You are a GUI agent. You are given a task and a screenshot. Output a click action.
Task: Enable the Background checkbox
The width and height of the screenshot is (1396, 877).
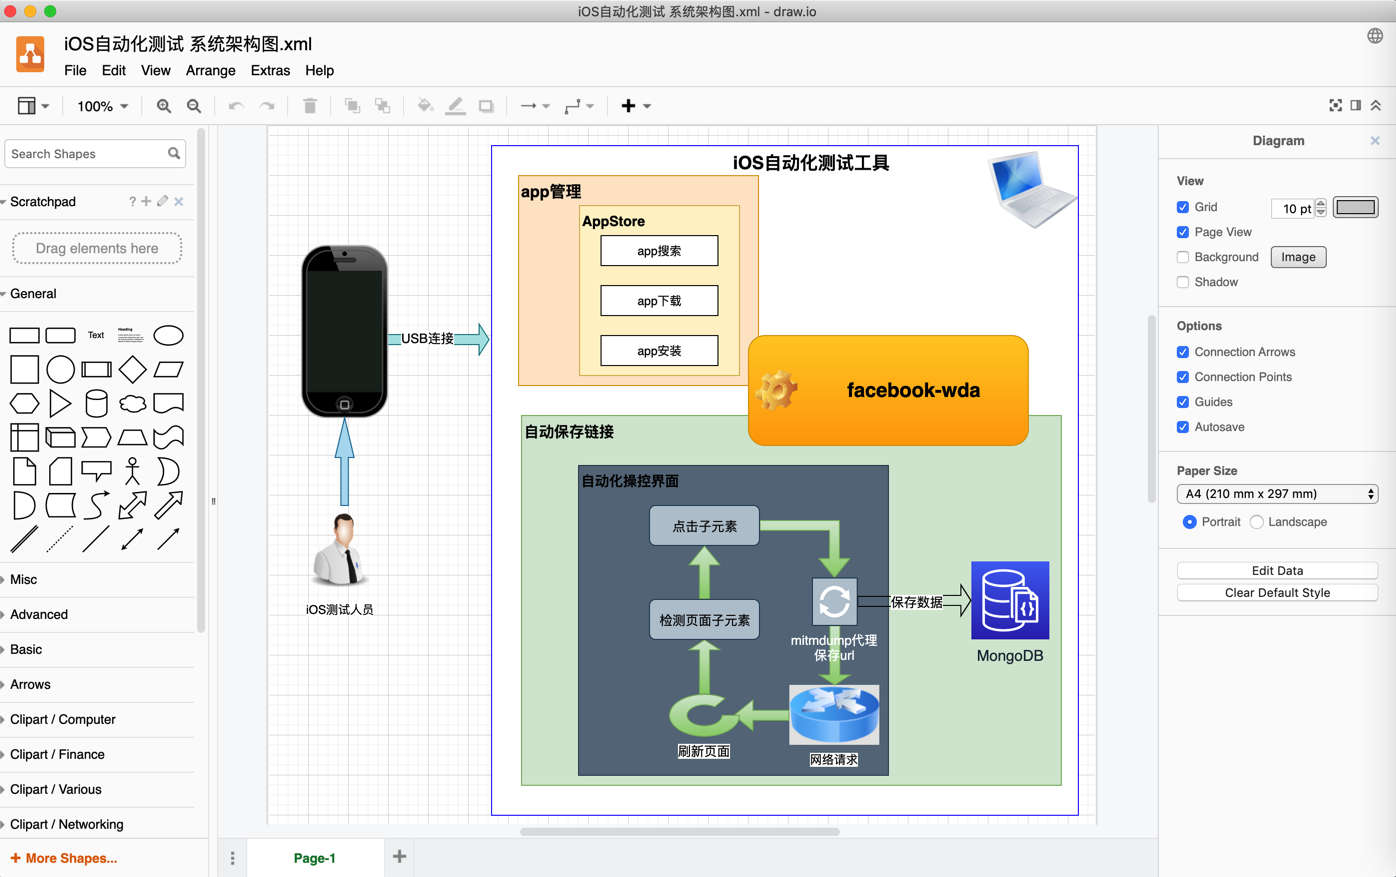tap(1183, 257)
